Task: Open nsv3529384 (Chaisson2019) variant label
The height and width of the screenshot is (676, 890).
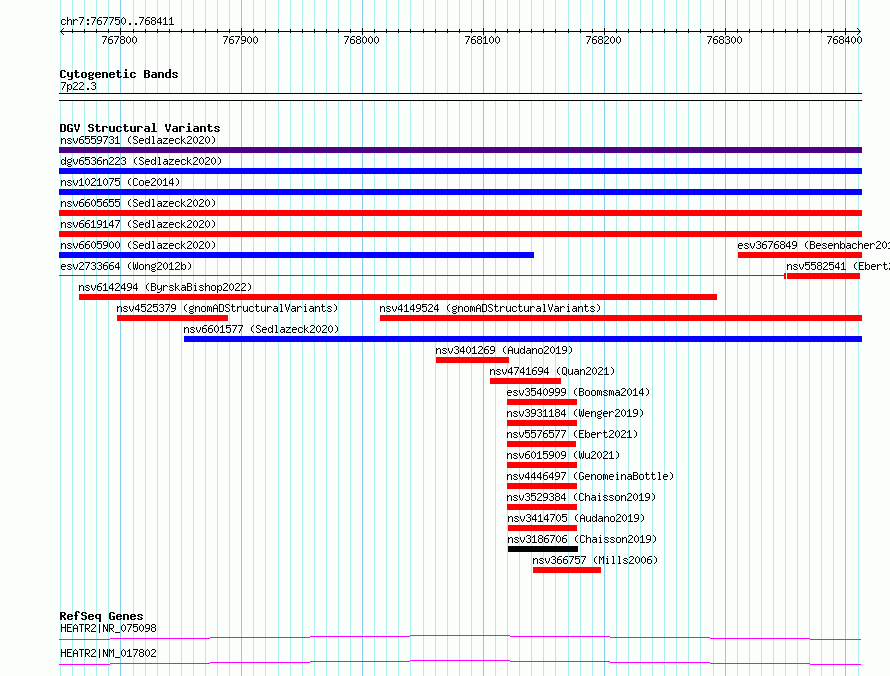Action: 581,497
